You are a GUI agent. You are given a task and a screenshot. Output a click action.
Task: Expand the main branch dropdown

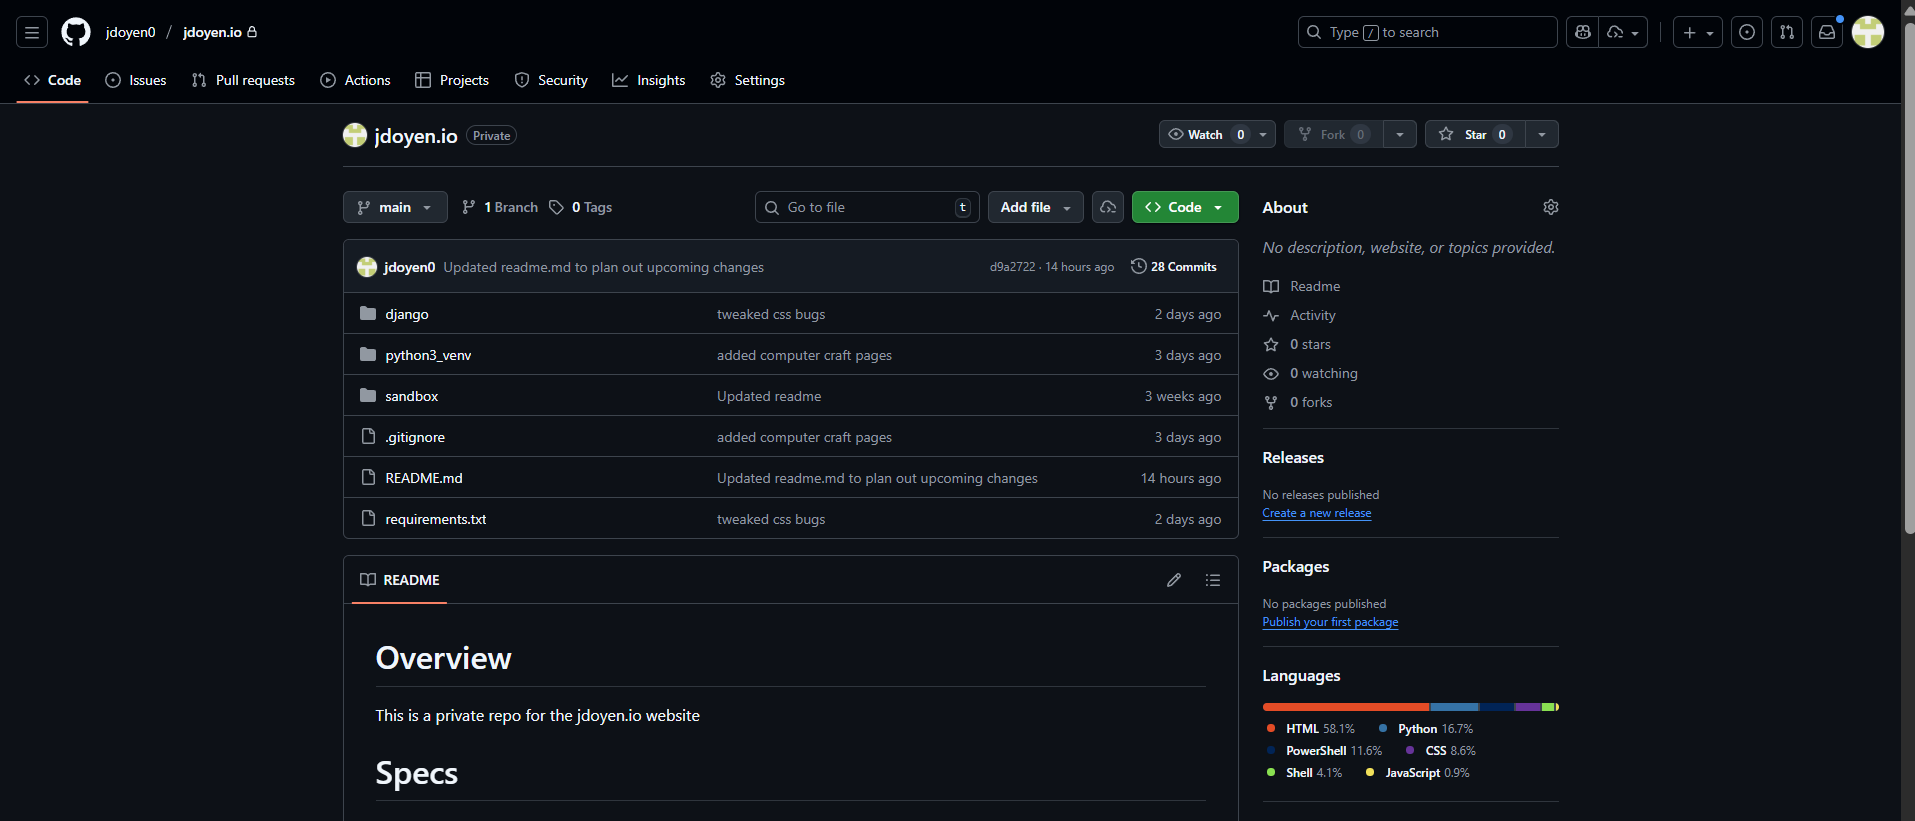click(x=395, y=207)
